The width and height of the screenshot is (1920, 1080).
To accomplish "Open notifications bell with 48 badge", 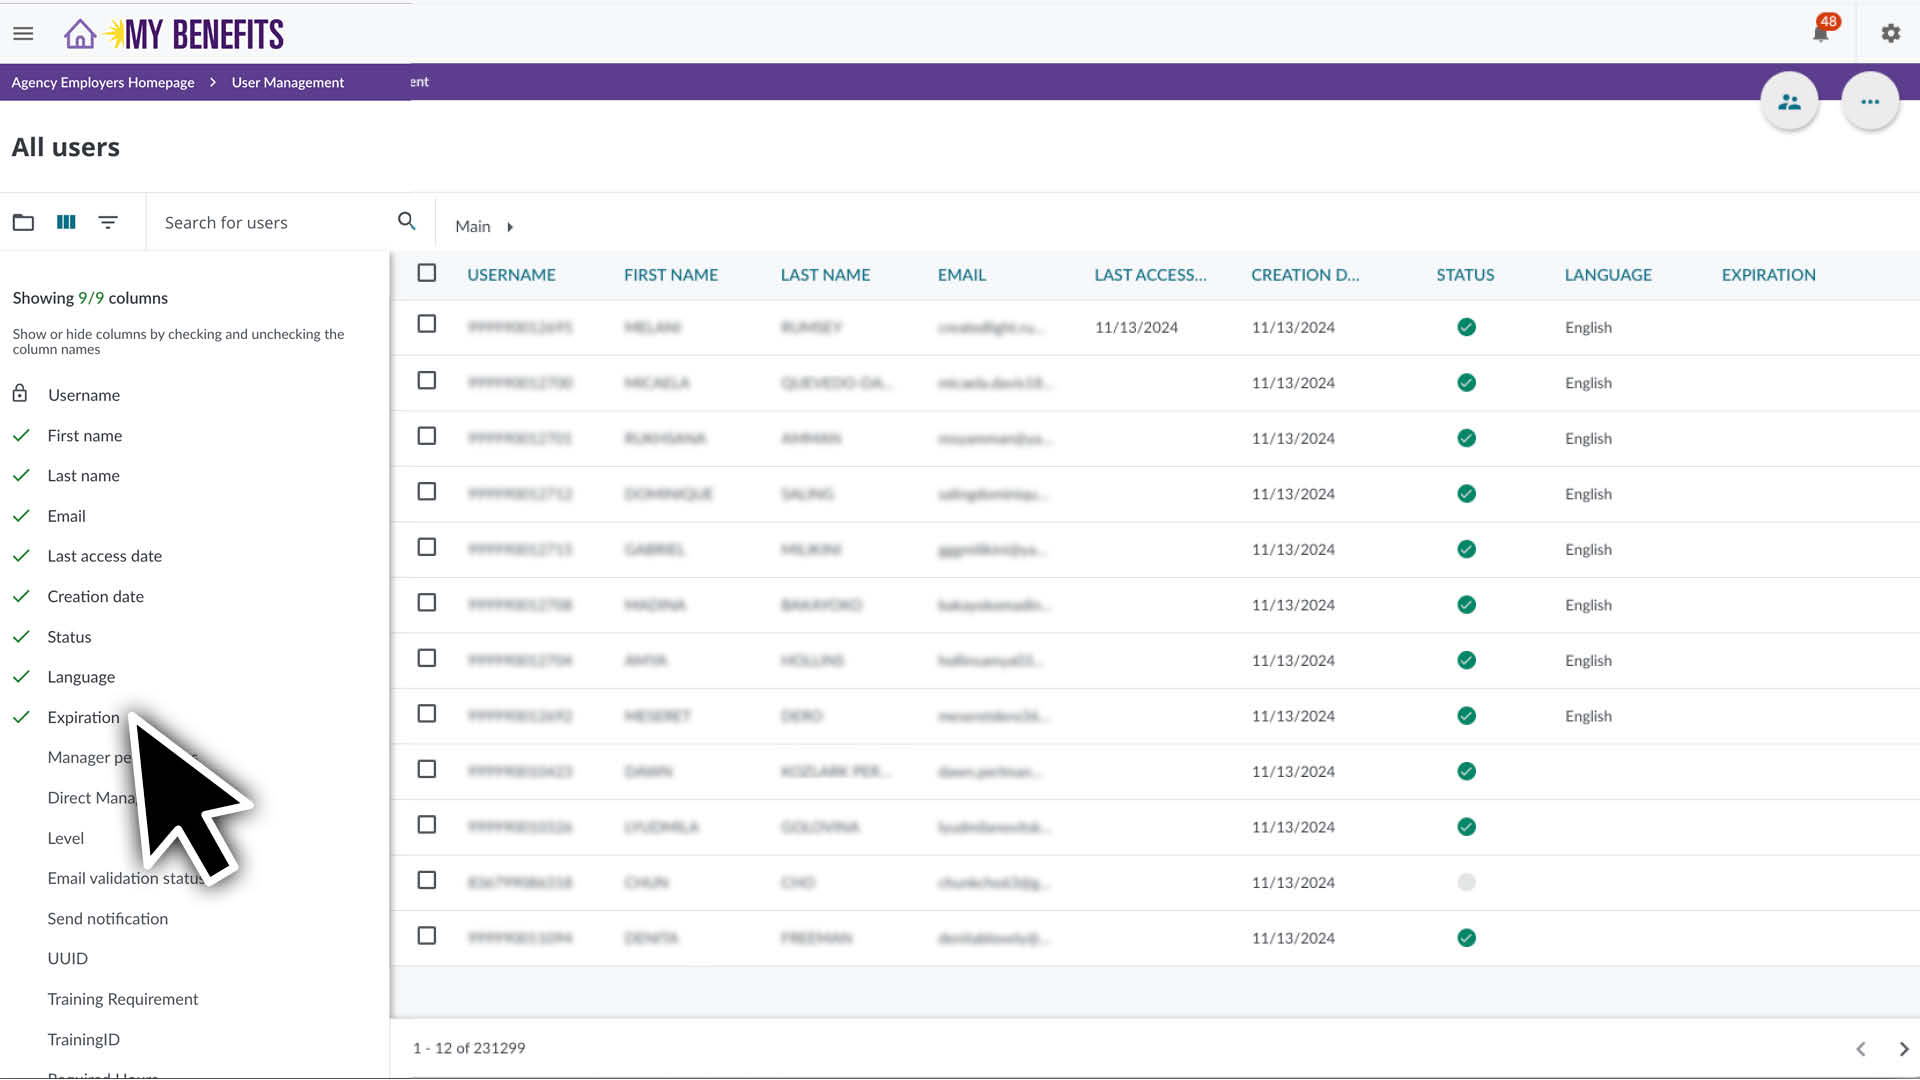I will [x=1820, y=33].
